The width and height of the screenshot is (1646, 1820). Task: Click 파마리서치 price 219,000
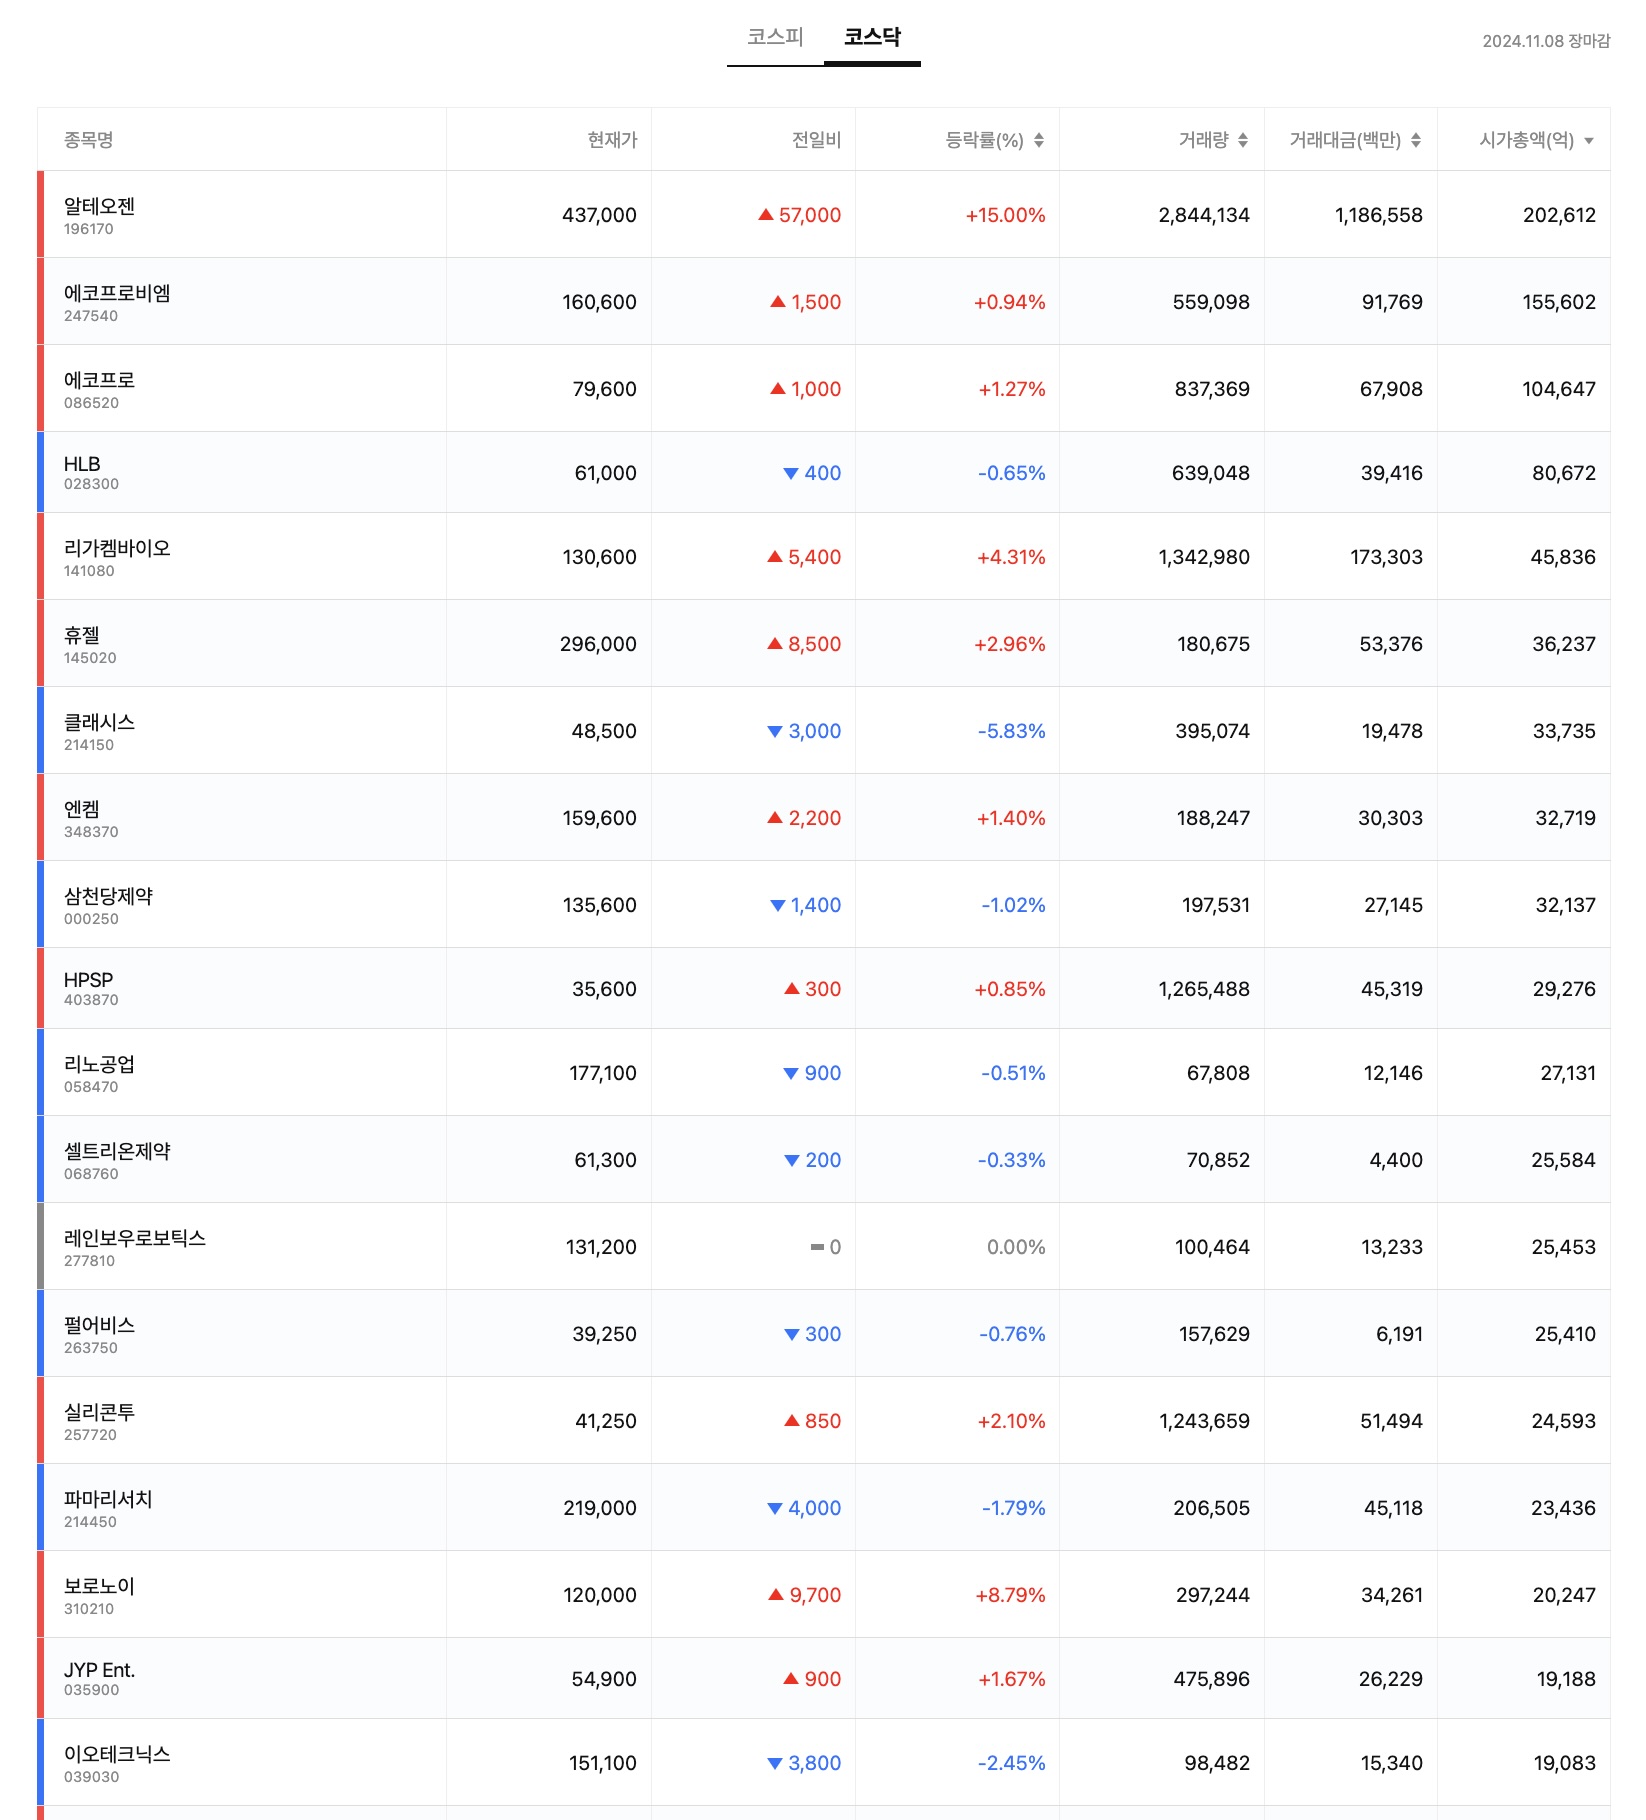(600, 1508)
